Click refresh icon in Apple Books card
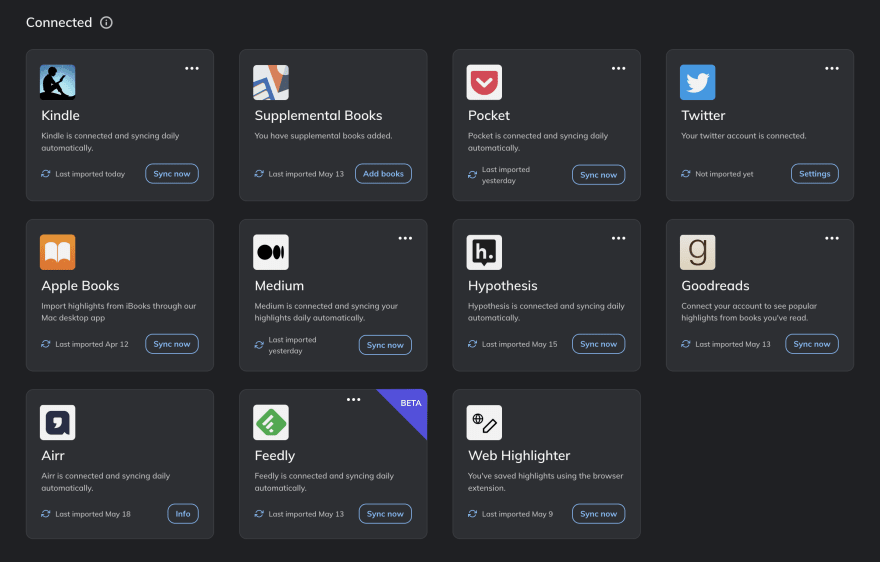880x562 pixels. pos(45,344)
